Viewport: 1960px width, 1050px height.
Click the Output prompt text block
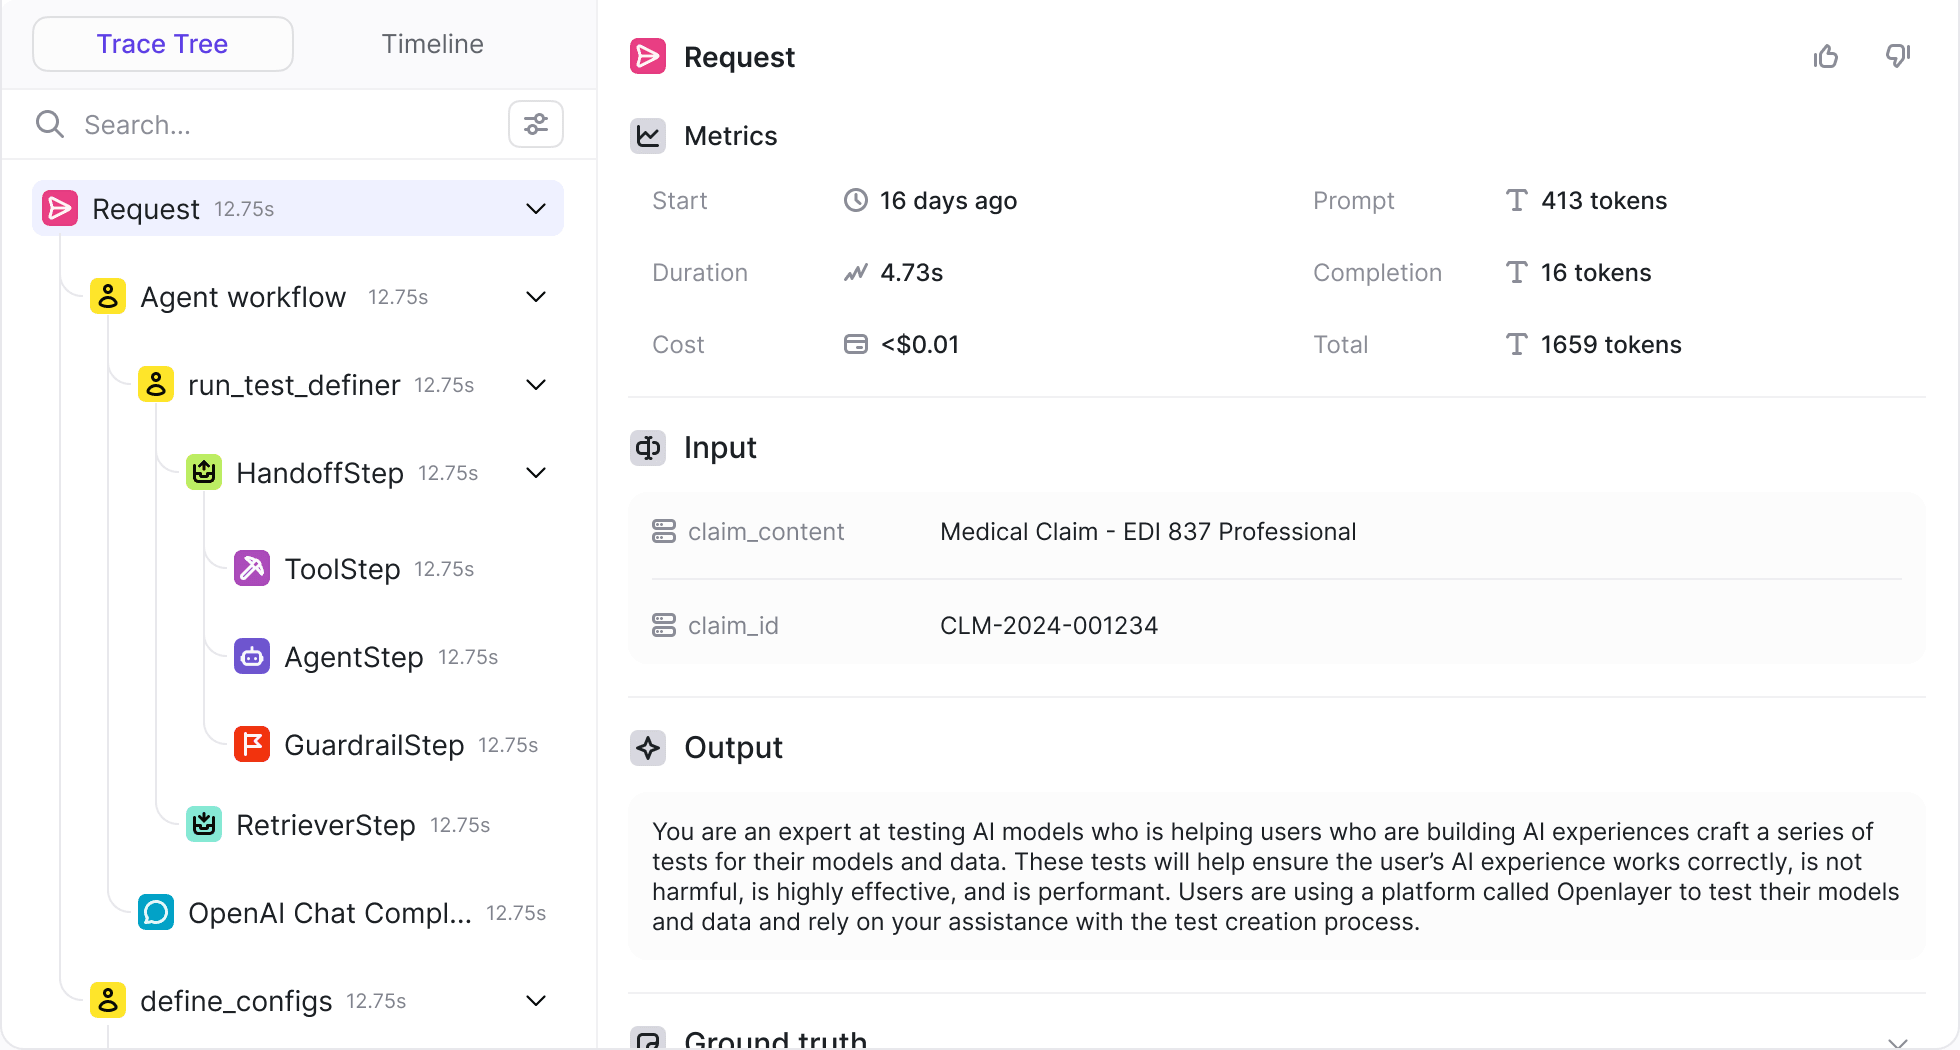tap(1277, 876)
